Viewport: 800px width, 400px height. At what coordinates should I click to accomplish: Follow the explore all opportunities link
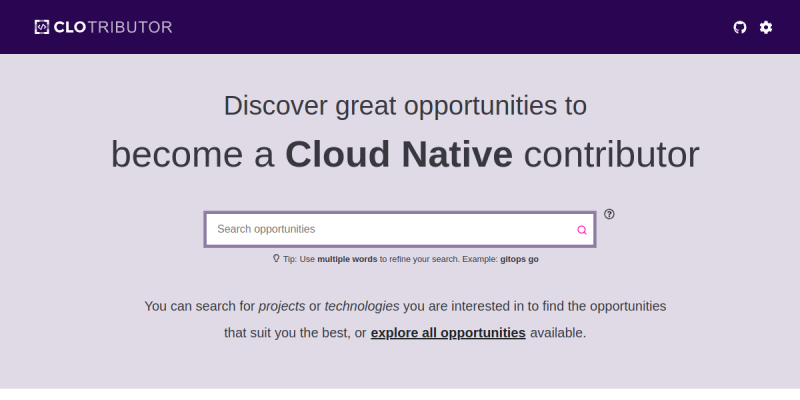pyautogui.click(x=448, y=333)
